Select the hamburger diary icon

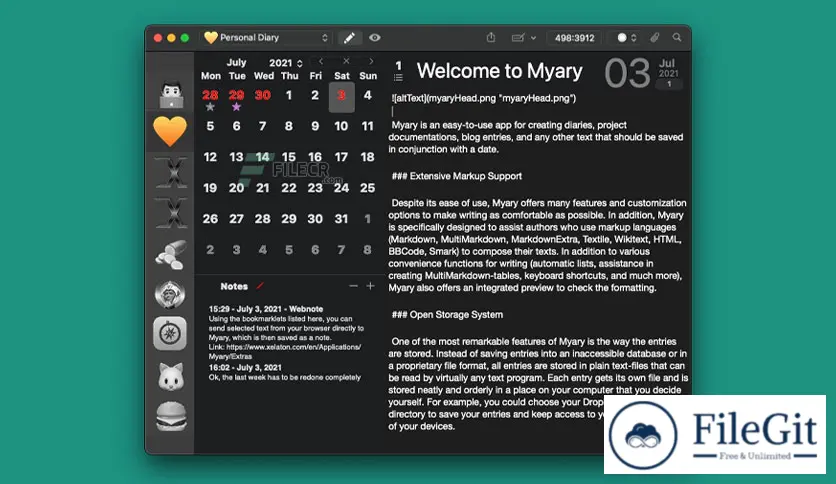(171, 416)
